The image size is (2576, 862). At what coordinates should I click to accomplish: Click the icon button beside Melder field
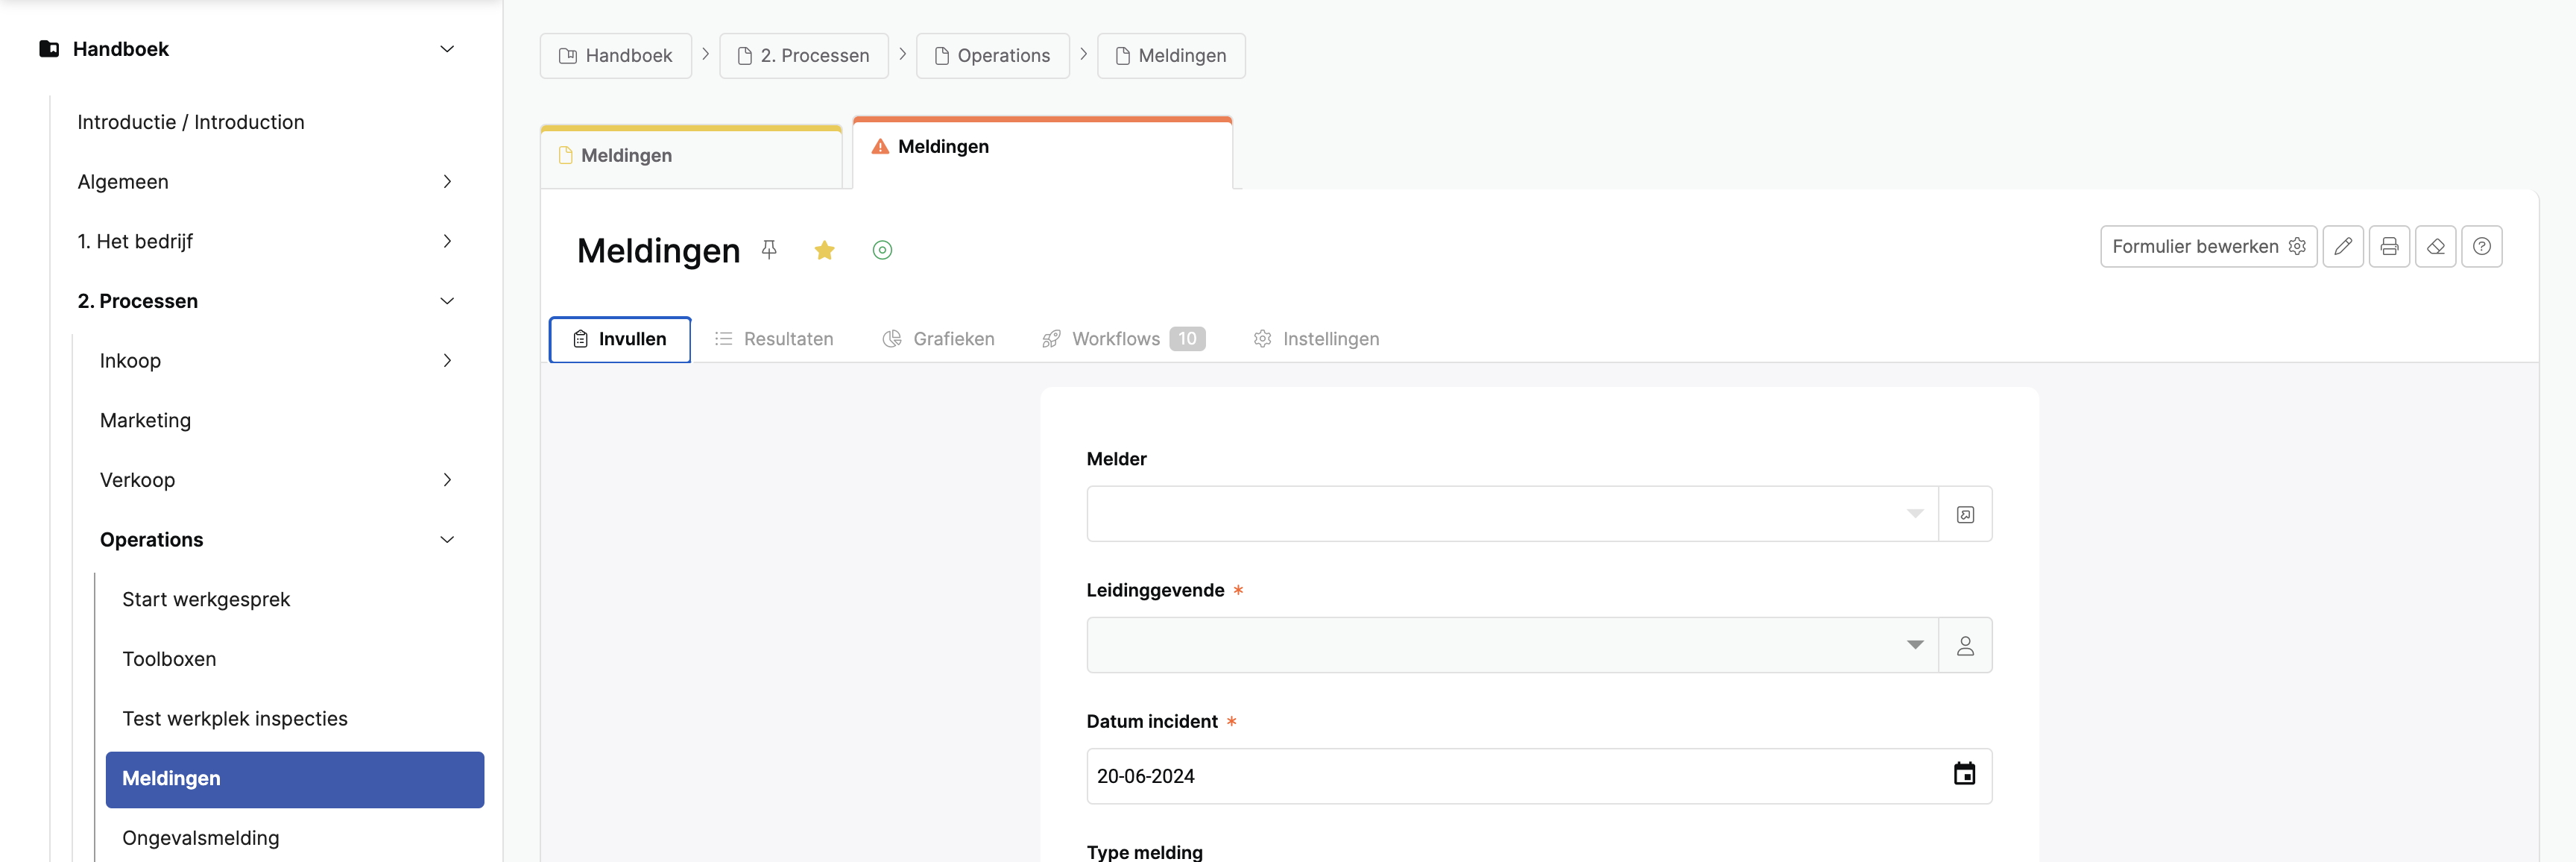point(1965,514)
